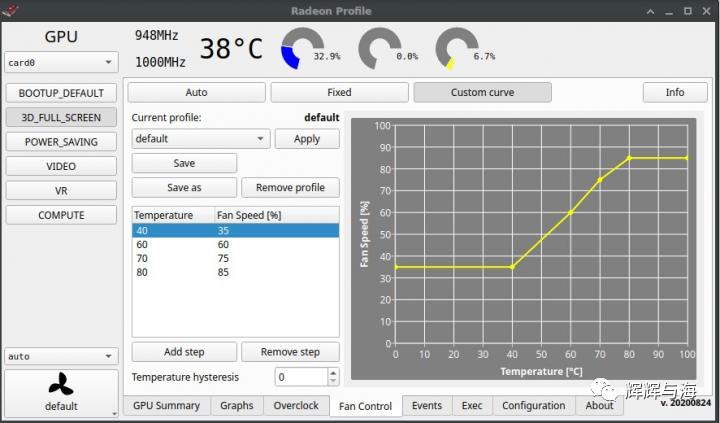Click the blue 32.9% gauge
This screenshot has width=720, height=423.
[303, 49]
